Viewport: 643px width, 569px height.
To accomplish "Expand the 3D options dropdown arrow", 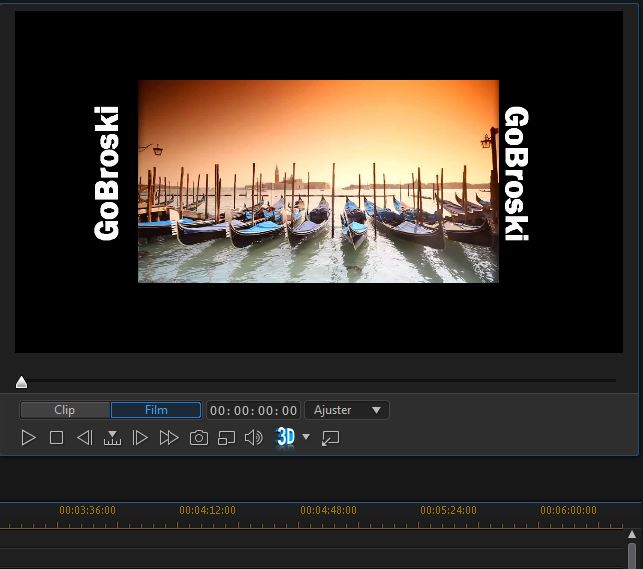I will 306,437.
